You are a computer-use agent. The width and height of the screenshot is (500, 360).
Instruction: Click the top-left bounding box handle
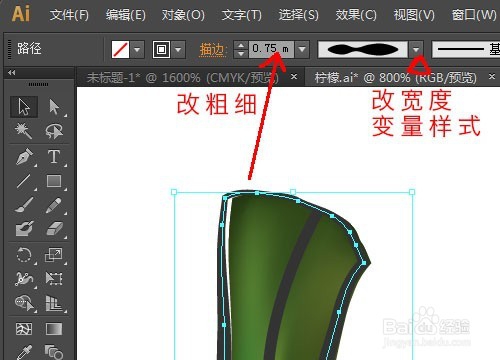[x=174, y=192]
